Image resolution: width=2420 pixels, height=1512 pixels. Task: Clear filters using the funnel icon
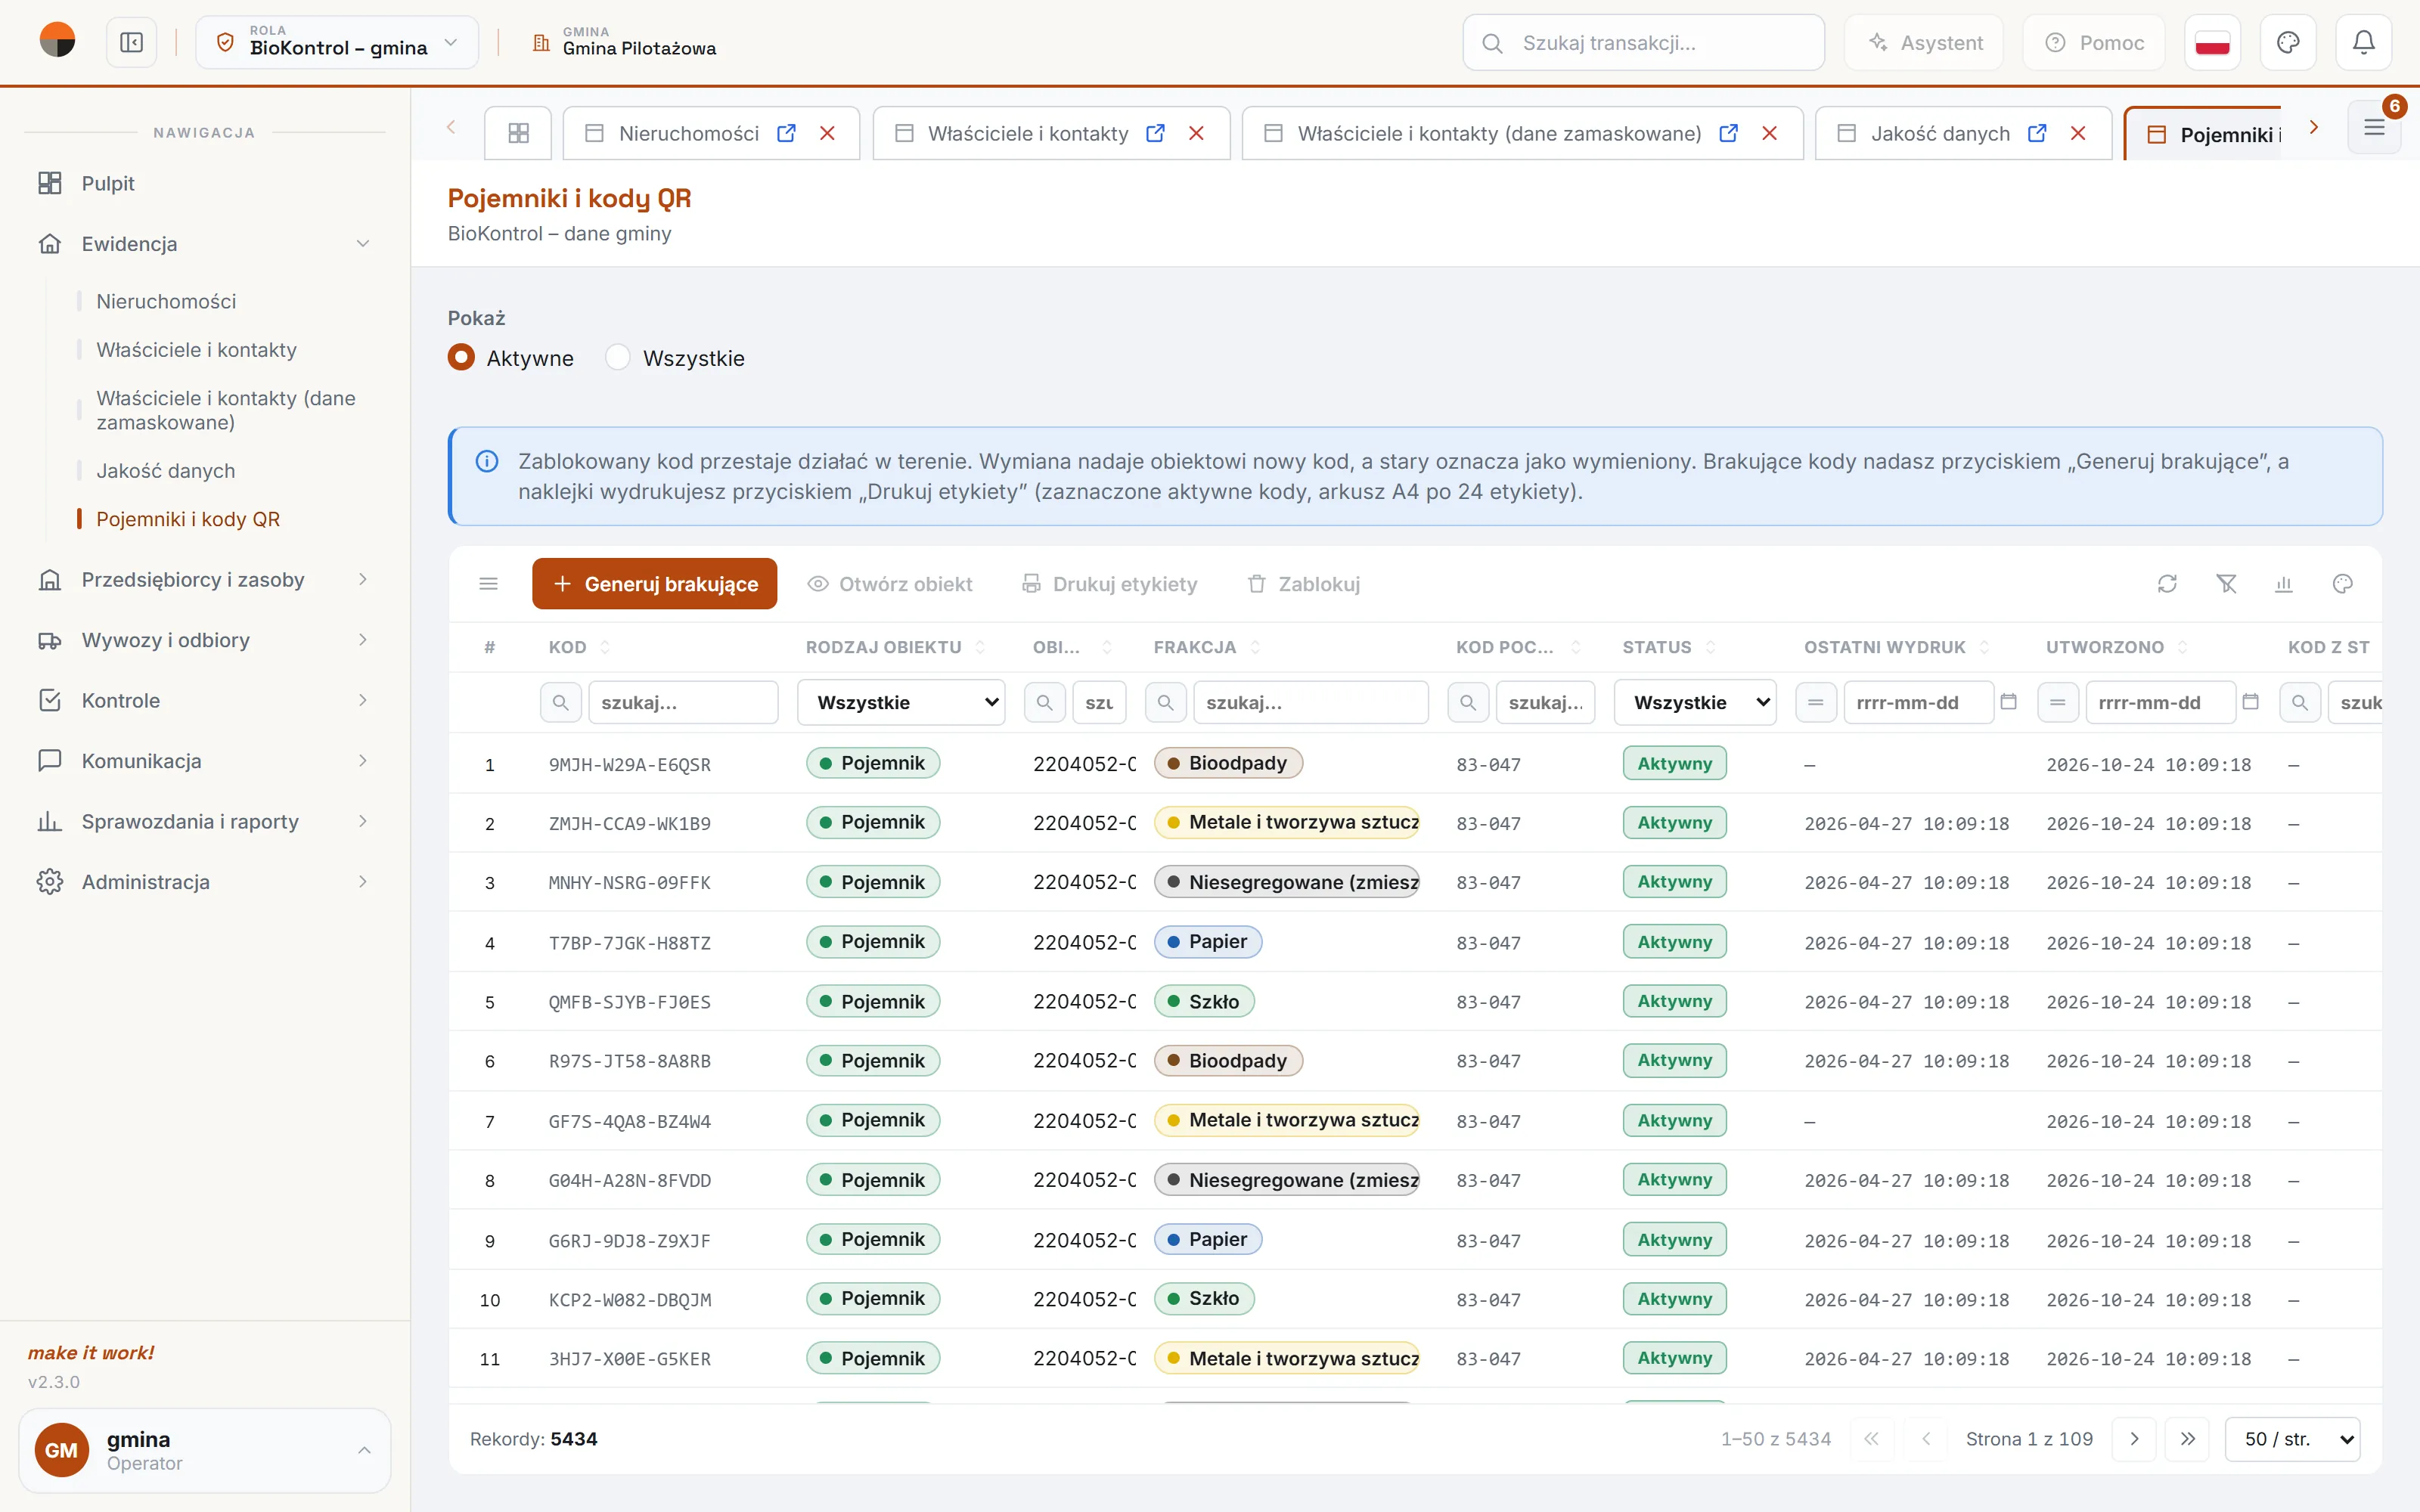2226,584
